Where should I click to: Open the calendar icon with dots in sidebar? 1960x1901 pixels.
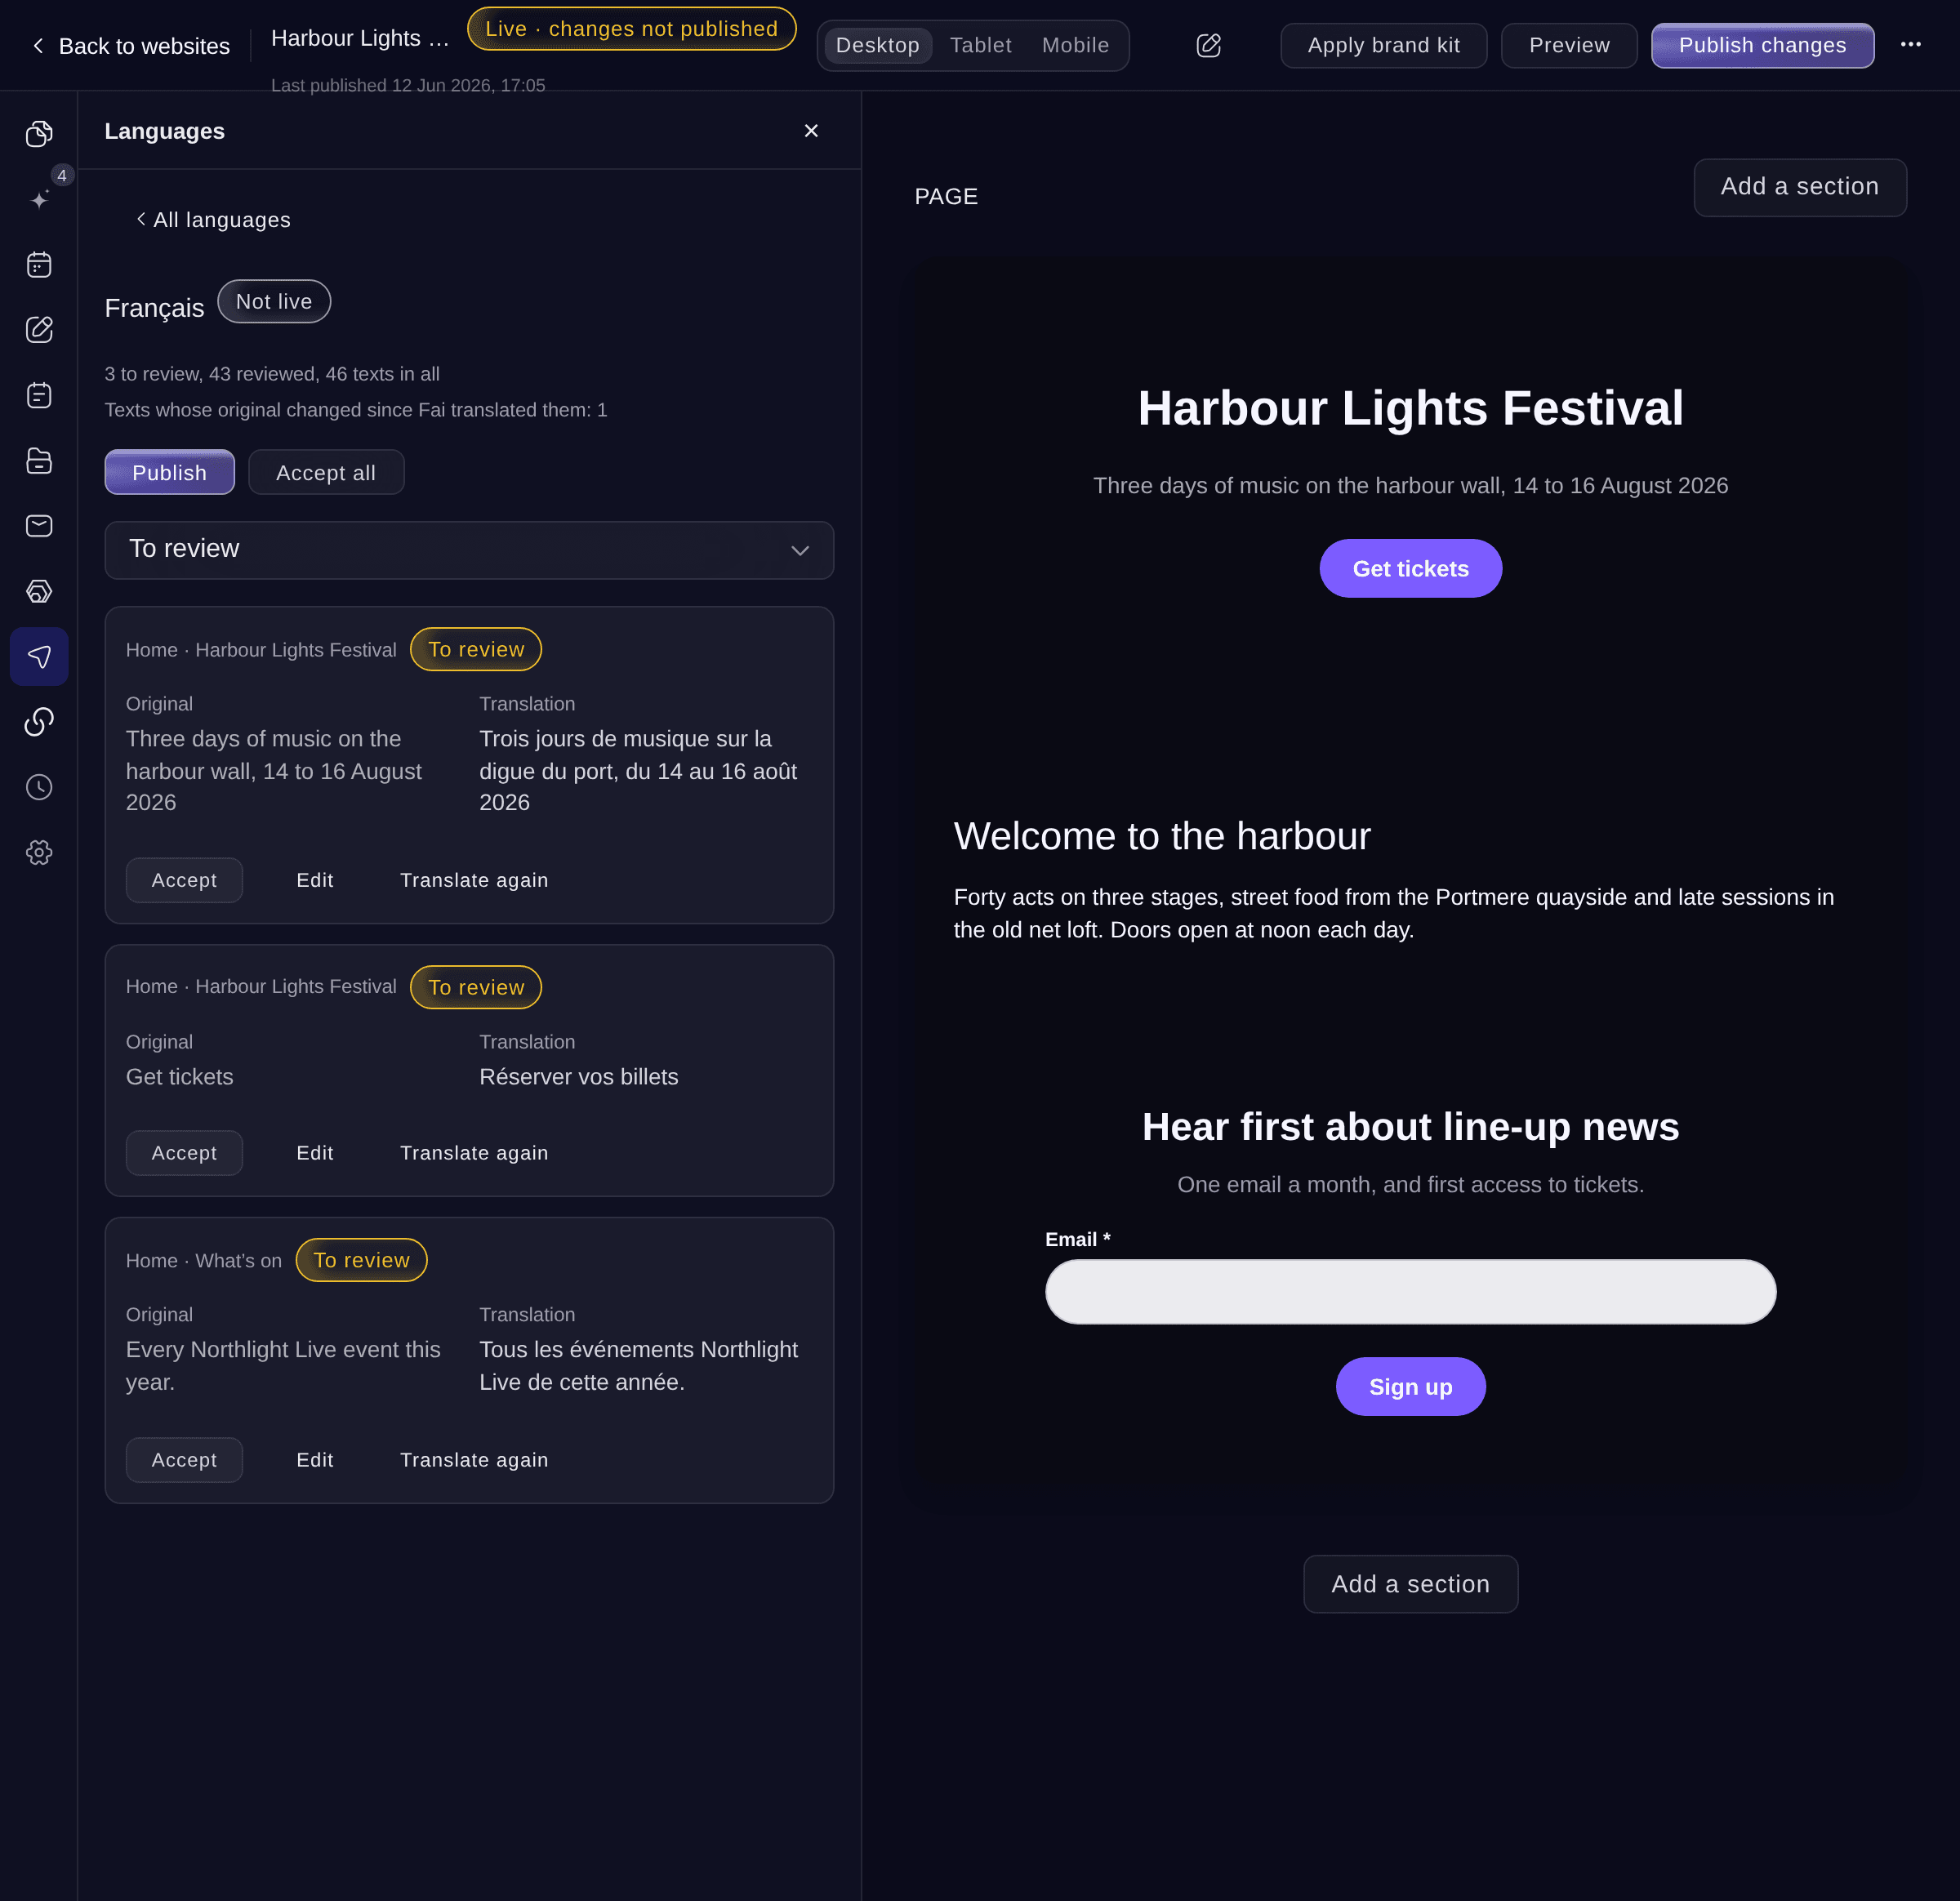pyautogui.click(x=39, y=265)
